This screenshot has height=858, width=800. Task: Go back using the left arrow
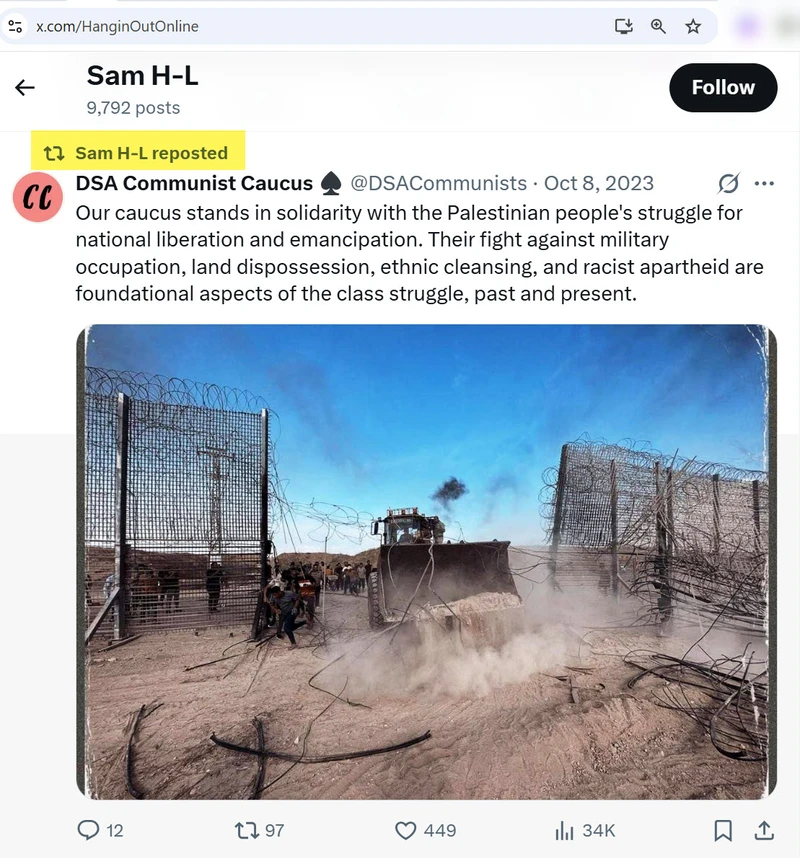[25, 88]
